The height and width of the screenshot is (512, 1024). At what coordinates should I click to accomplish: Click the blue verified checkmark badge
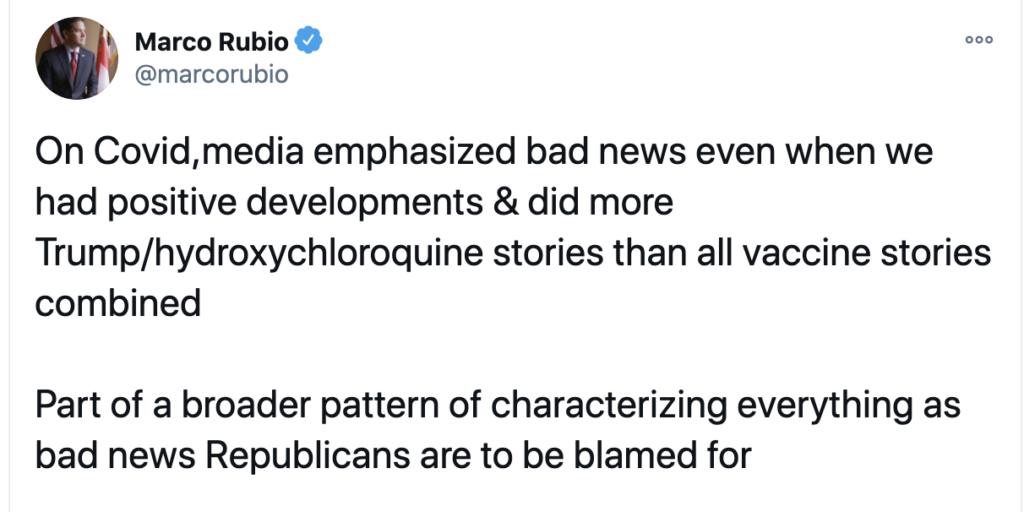click(x=312, y=41)
